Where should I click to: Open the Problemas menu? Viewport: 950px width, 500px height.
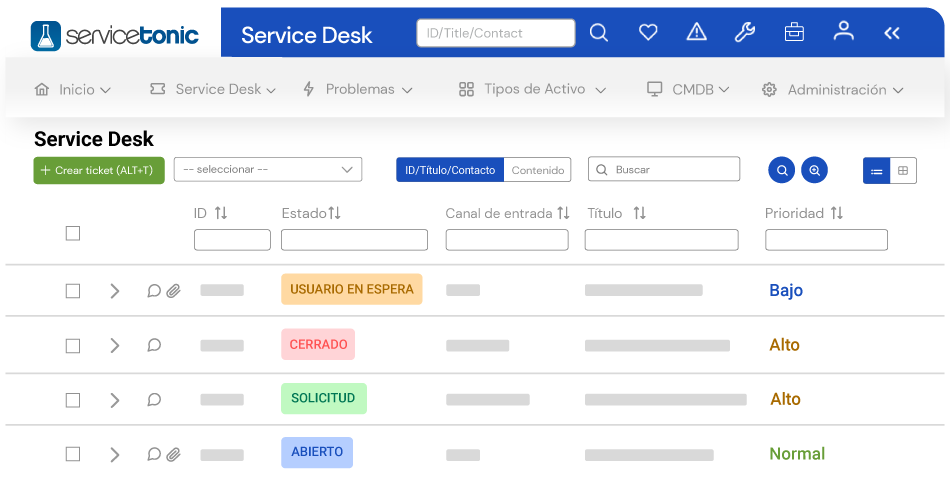pyautogui.click(x=357, y=90)
